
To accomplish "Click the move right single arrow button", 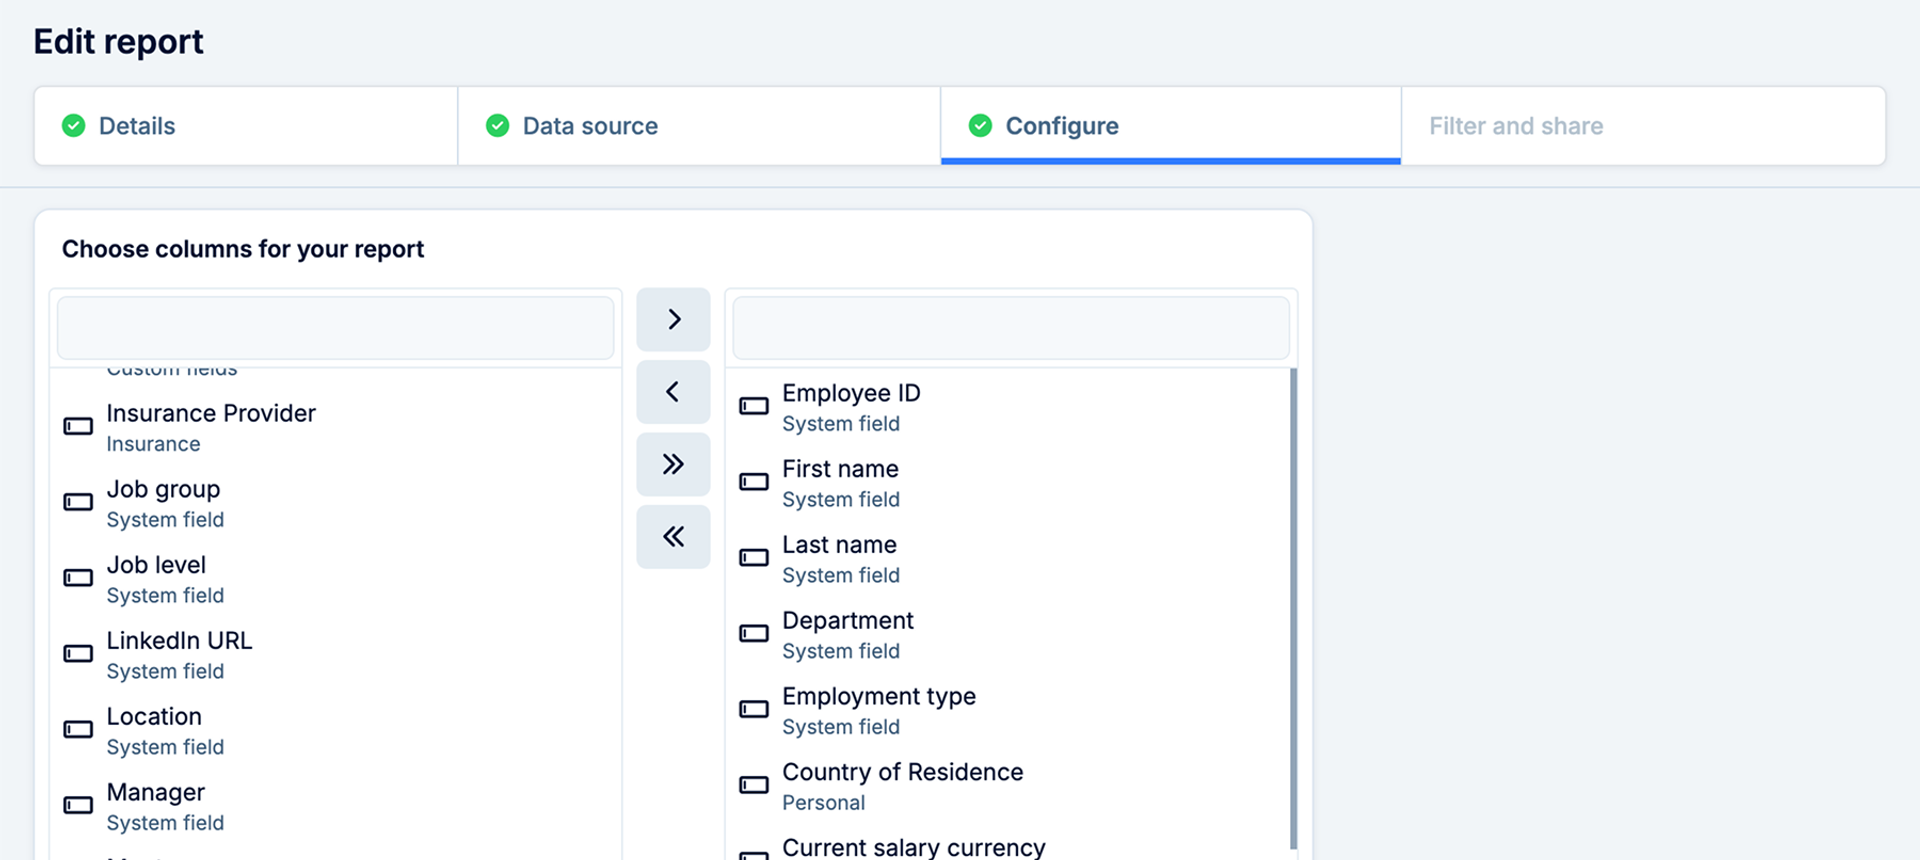I will tap(673, 320).
